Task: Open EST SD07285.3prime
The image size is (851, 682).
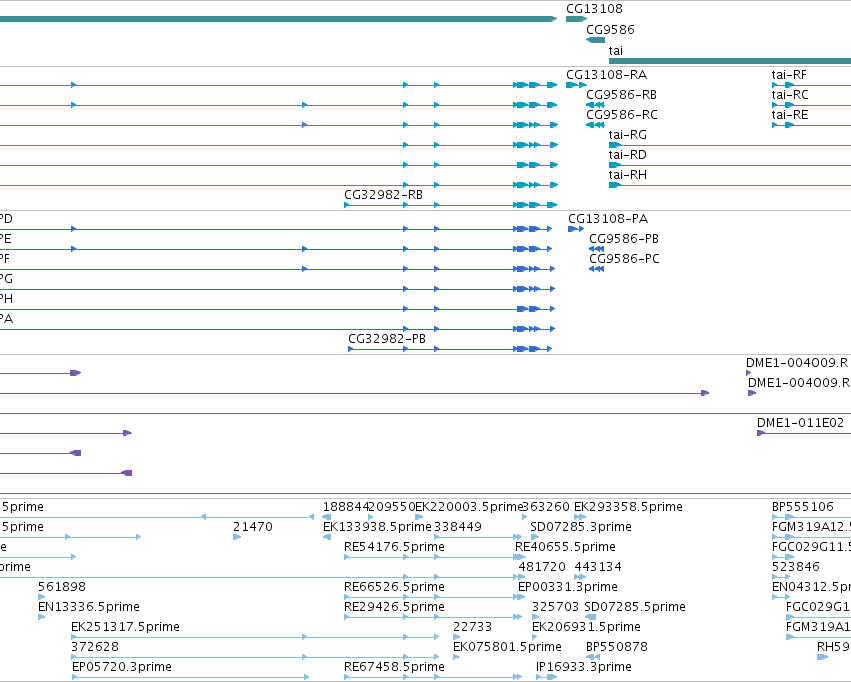Action: (581, 527)
